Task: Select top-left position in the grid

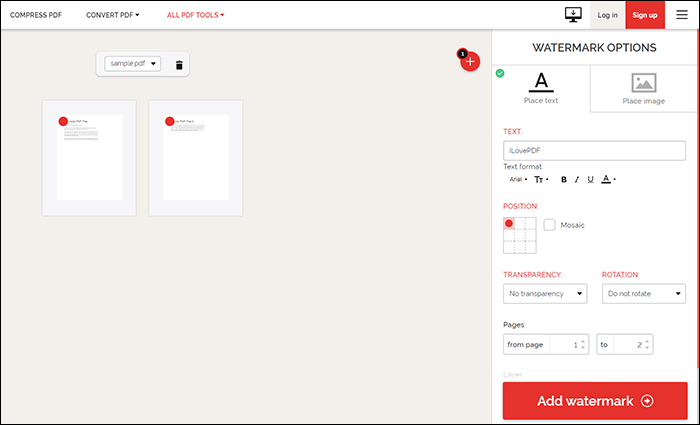Action: pos(509,223)
